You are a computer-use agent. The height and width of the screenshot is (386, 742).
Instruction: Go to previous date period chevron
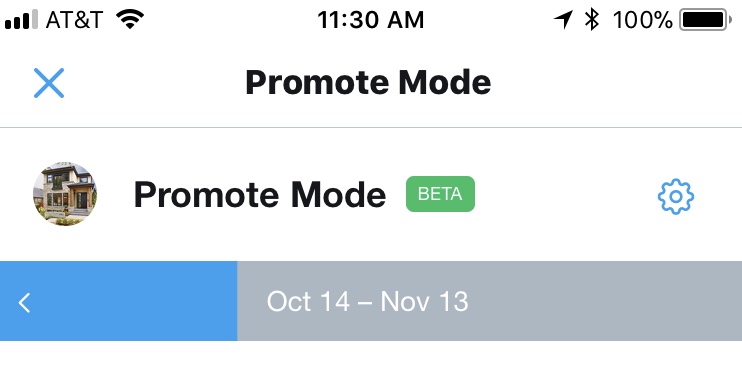25,303
